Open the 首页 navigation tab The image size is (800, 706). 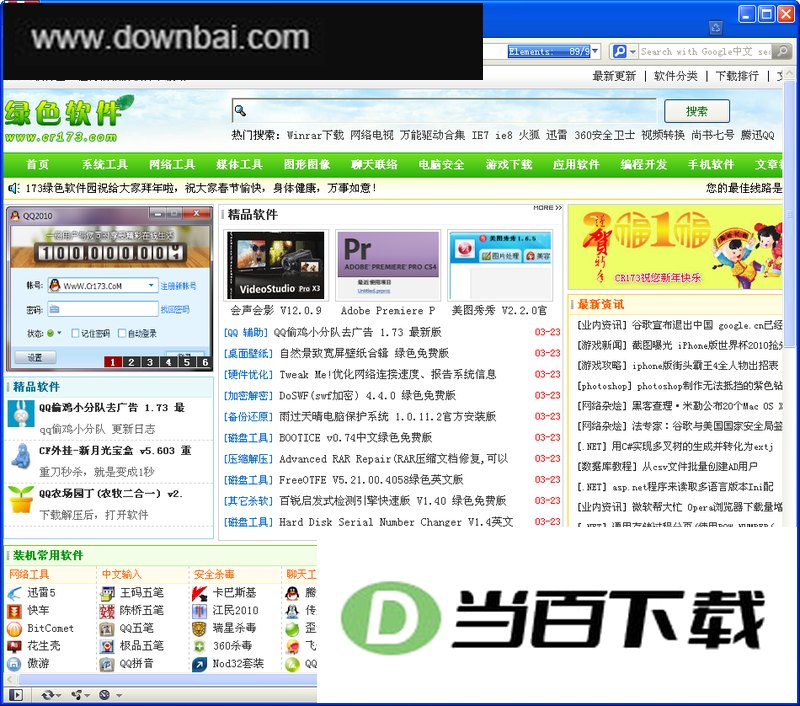point(37,164)
